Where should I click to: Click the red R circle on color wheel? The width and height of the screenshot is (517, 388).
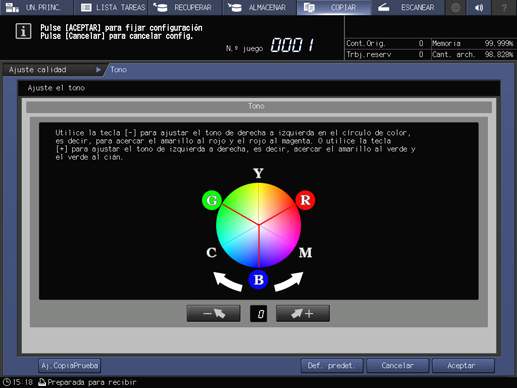305,200
